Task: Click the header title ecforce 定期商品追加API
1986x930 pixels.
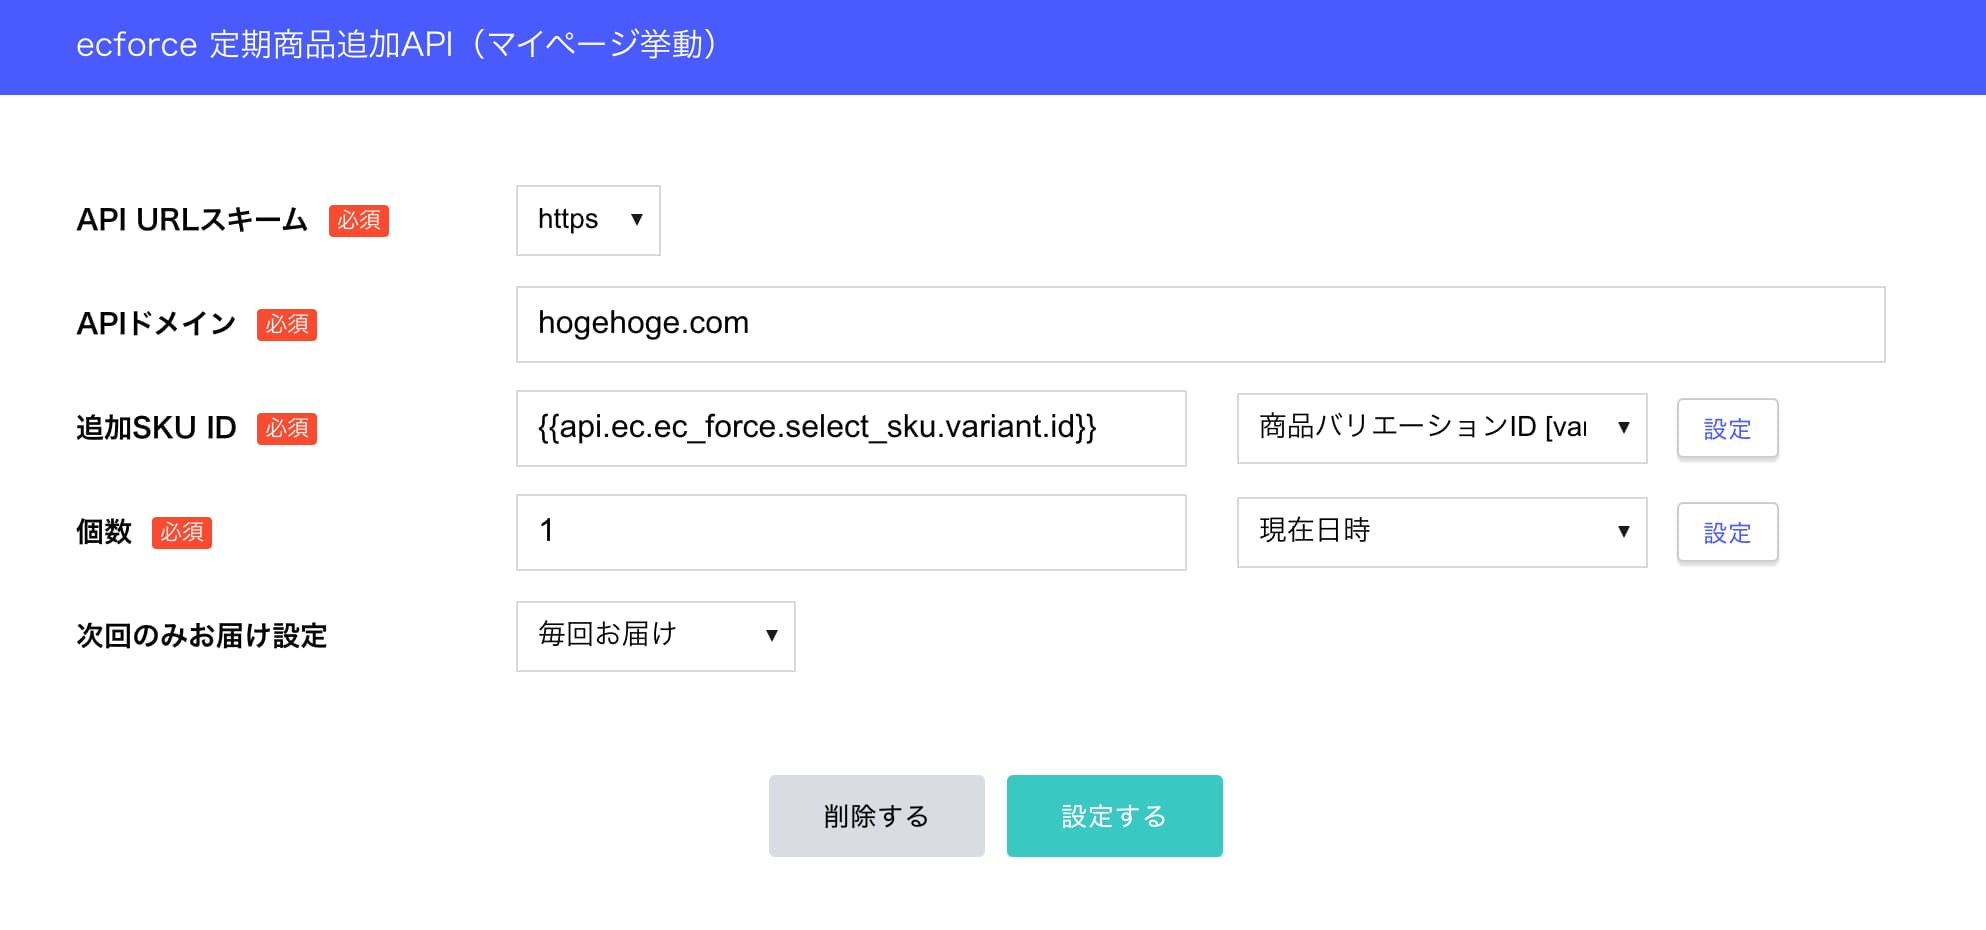Action: (x=397, y=45)
